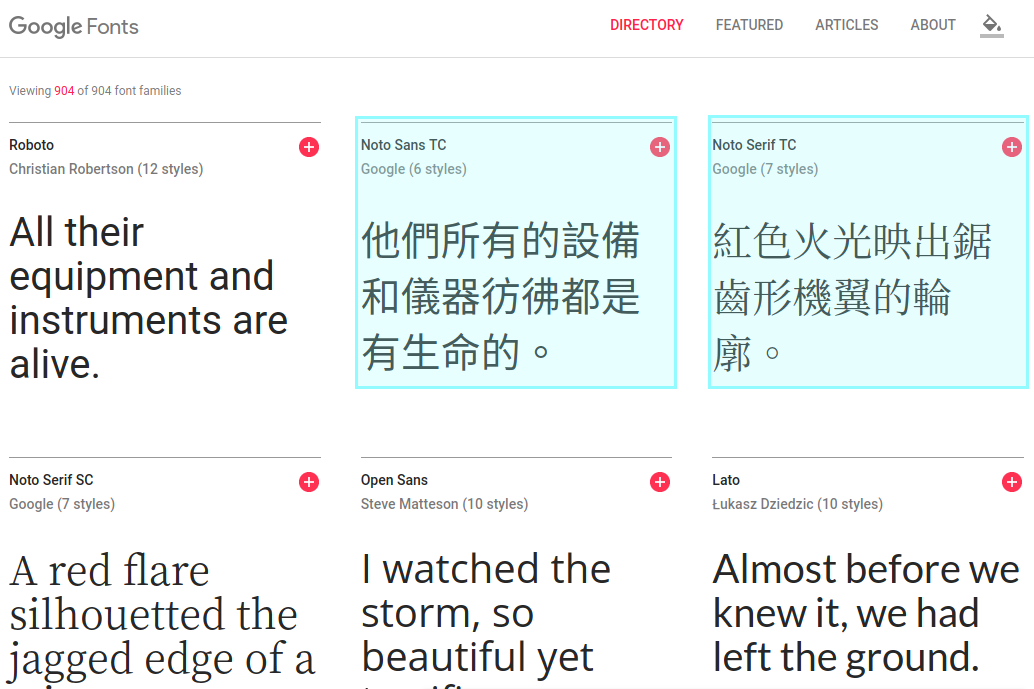The height and width of the screenshot is (689, 1034).
Task: Open the Noto Serif TC font title
Action: point(754,145)
